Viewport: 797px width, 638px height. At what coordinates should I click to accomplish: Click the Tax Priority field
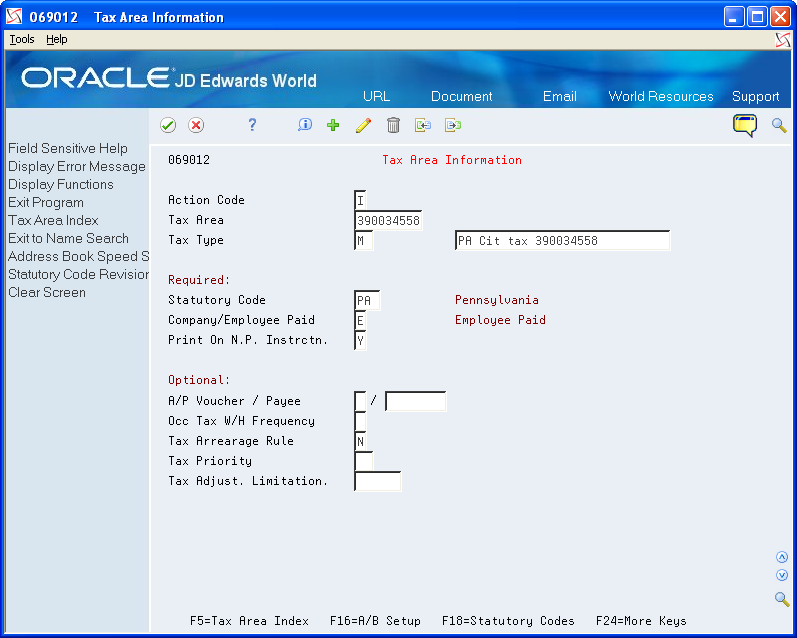tap(363, 461)
